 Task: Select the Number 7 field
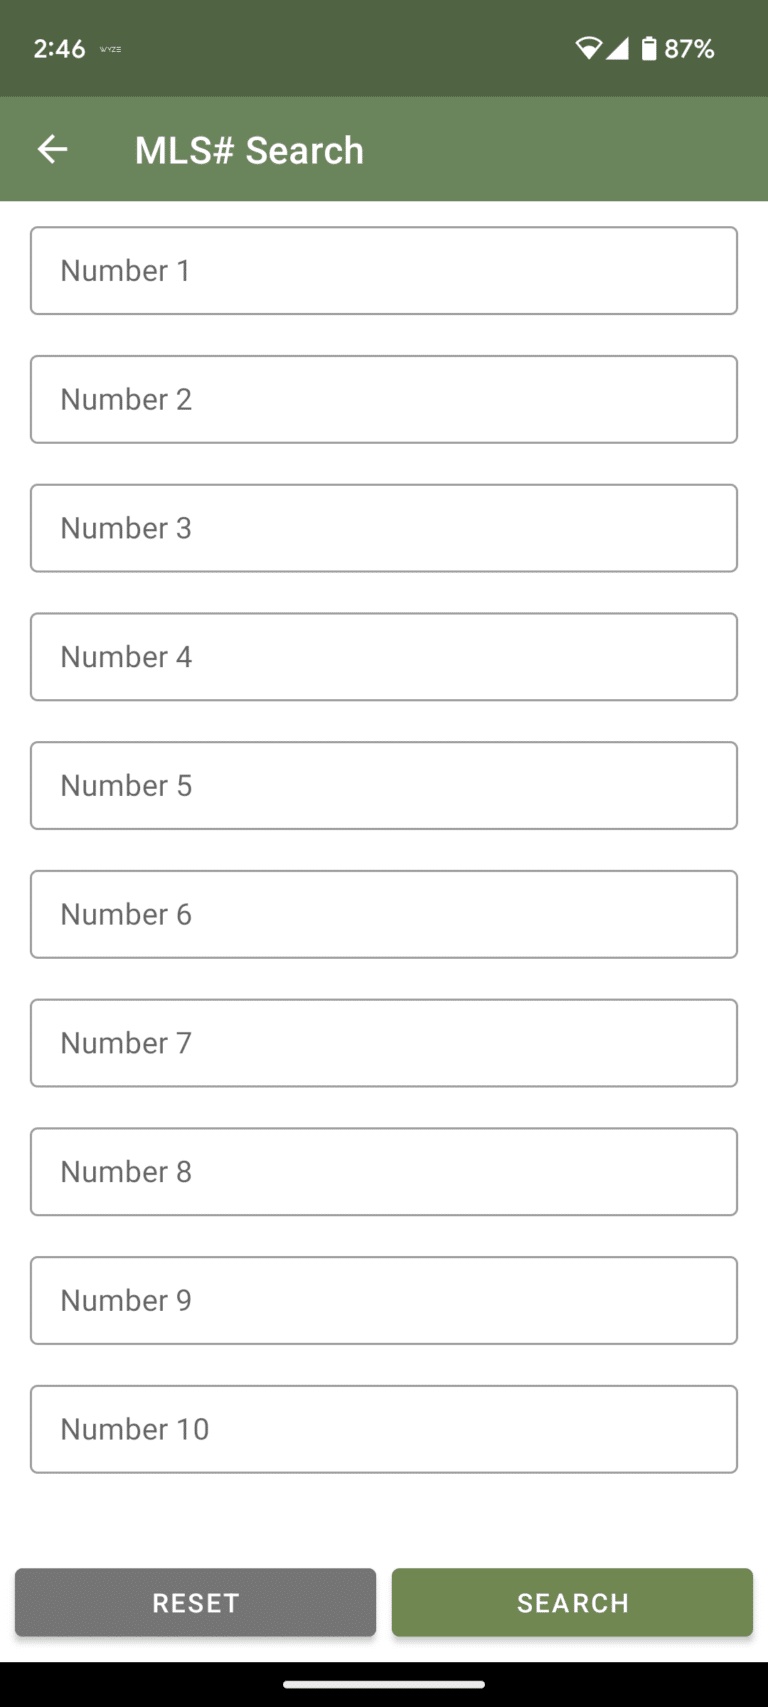click(x=384, y=1043)
